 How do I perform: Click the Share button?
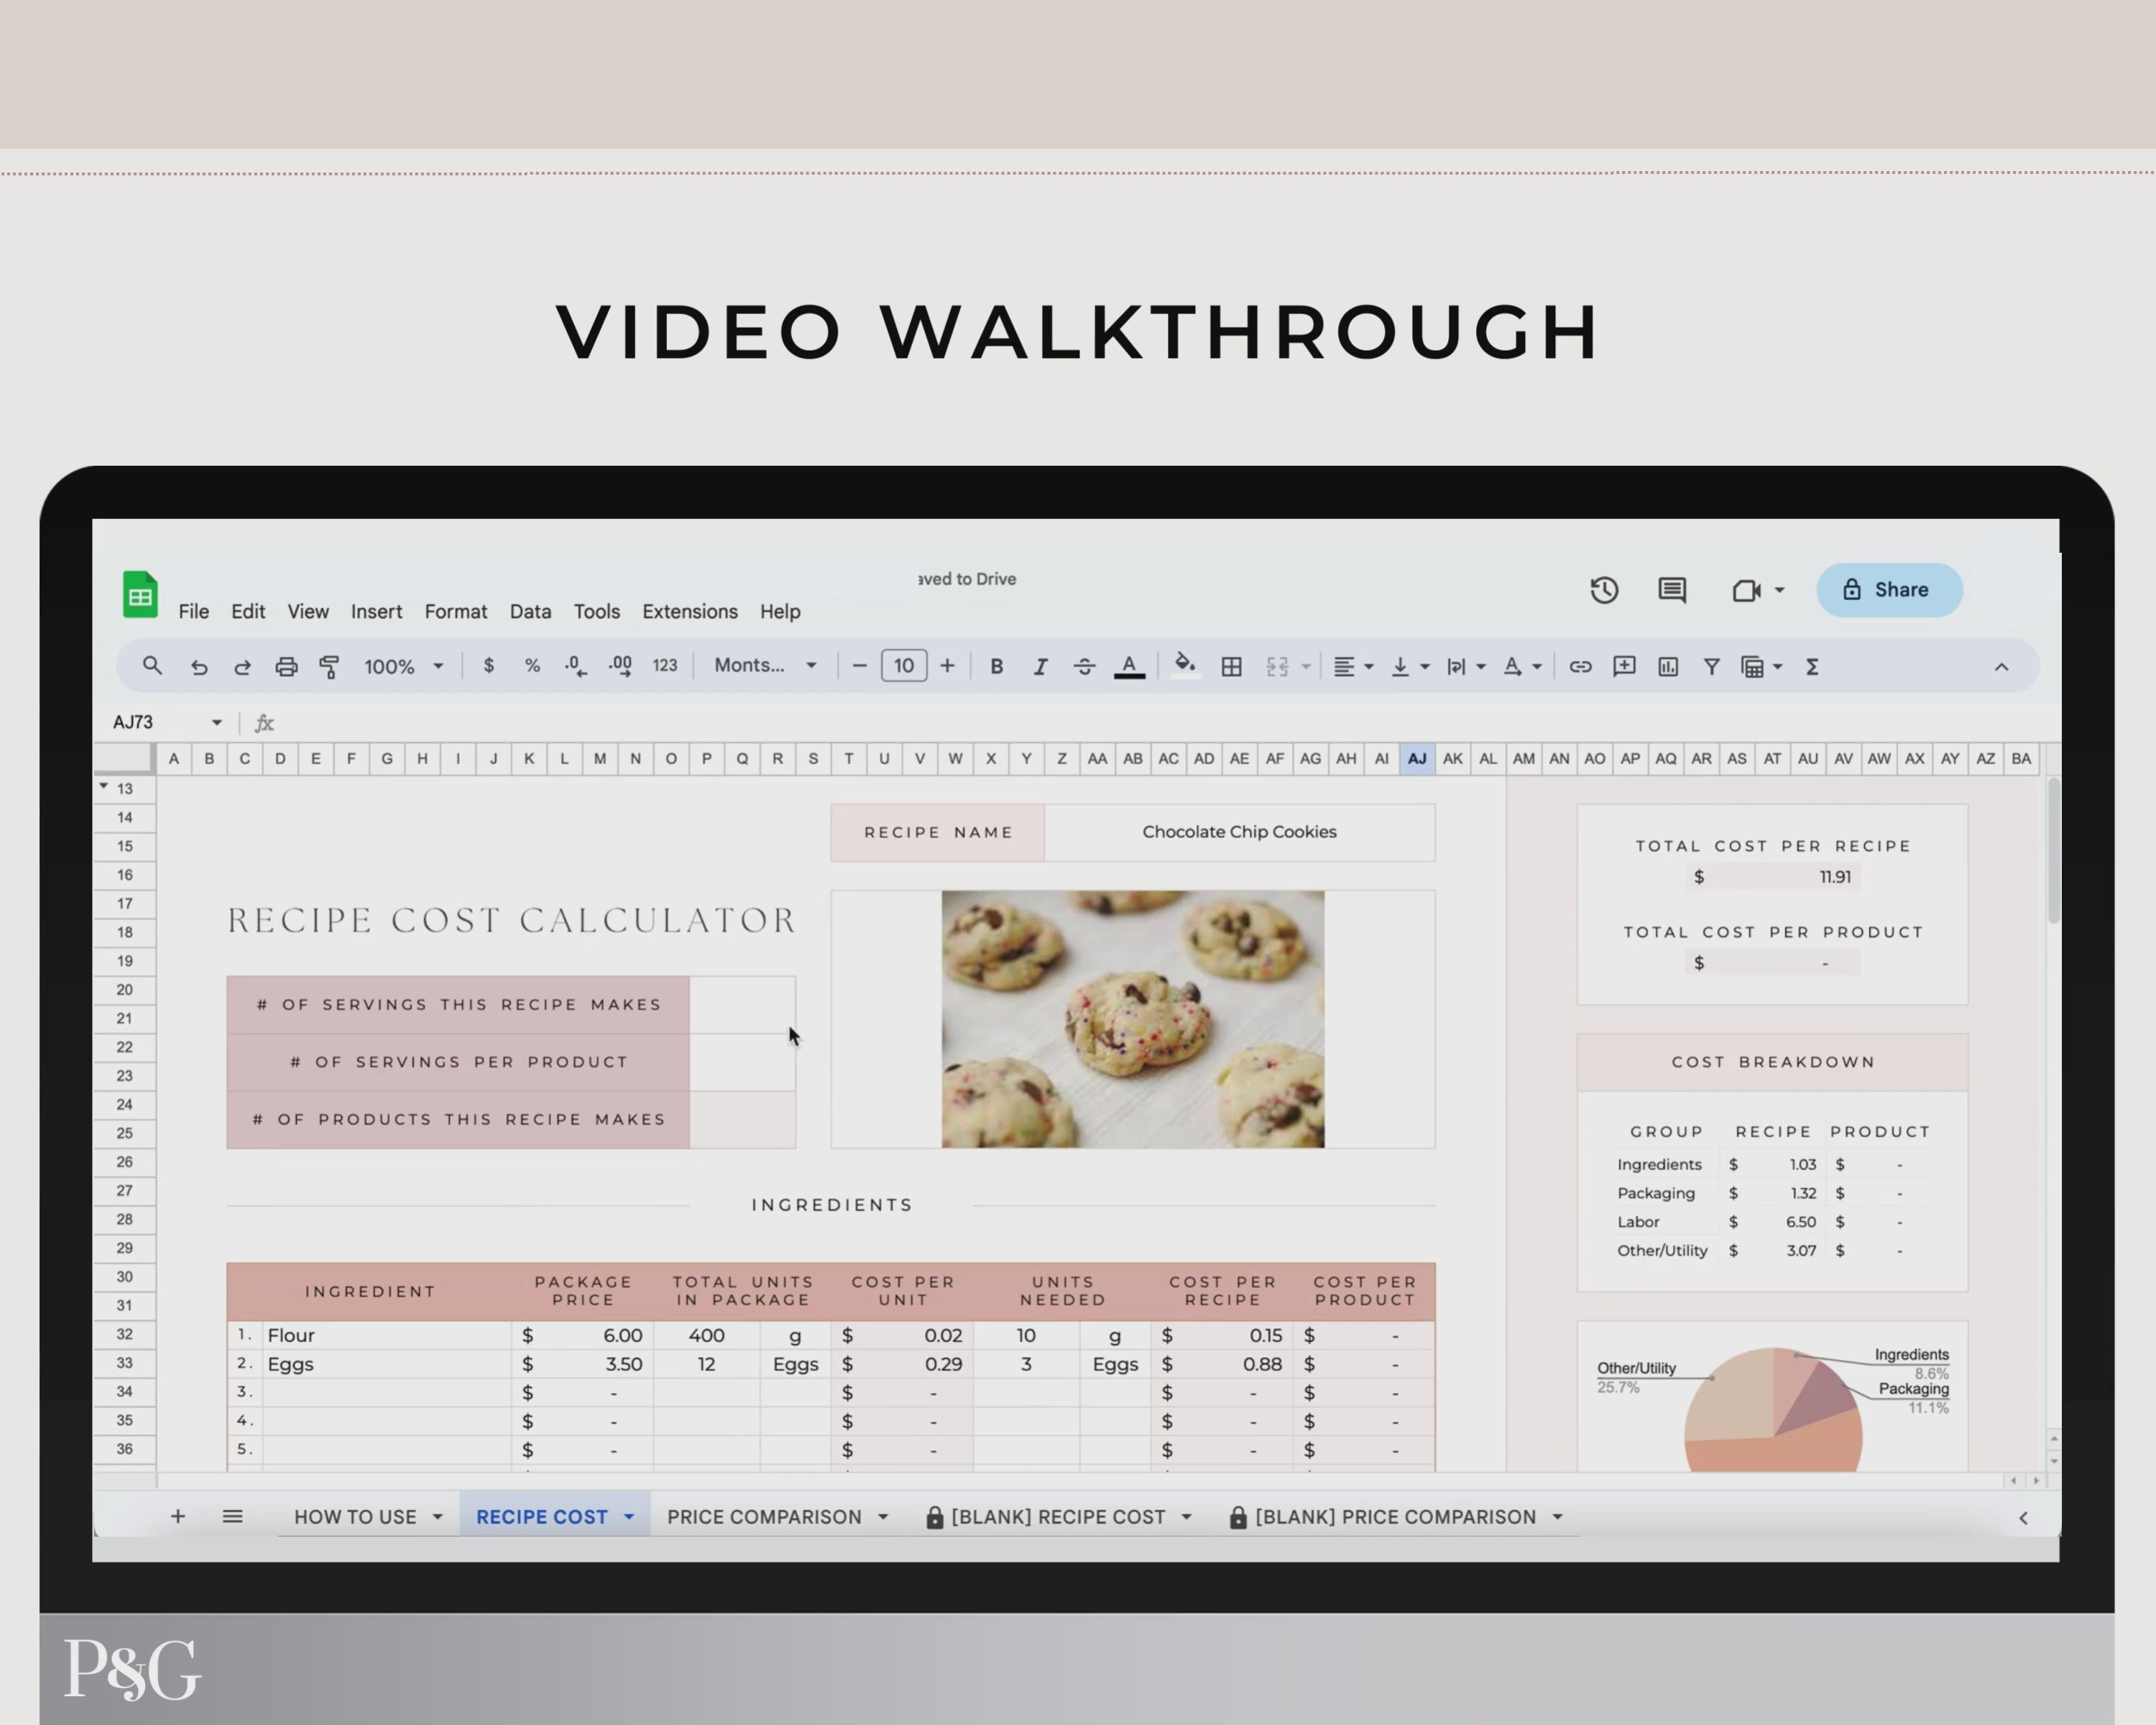(x=1888, y=590)
